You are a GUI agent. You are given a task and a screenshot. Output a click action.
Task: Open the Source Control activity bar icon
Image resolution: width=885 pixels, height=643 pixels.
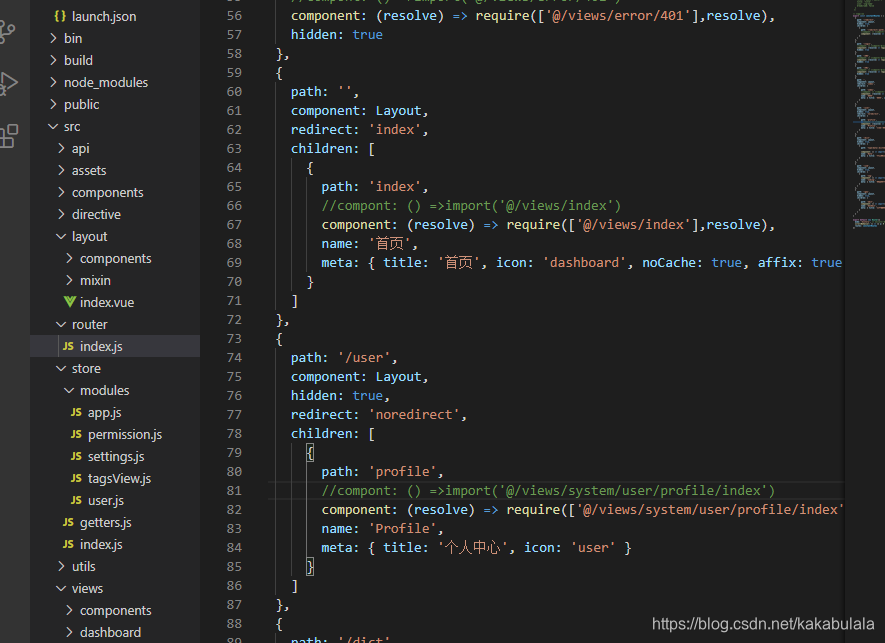[7, 32]
